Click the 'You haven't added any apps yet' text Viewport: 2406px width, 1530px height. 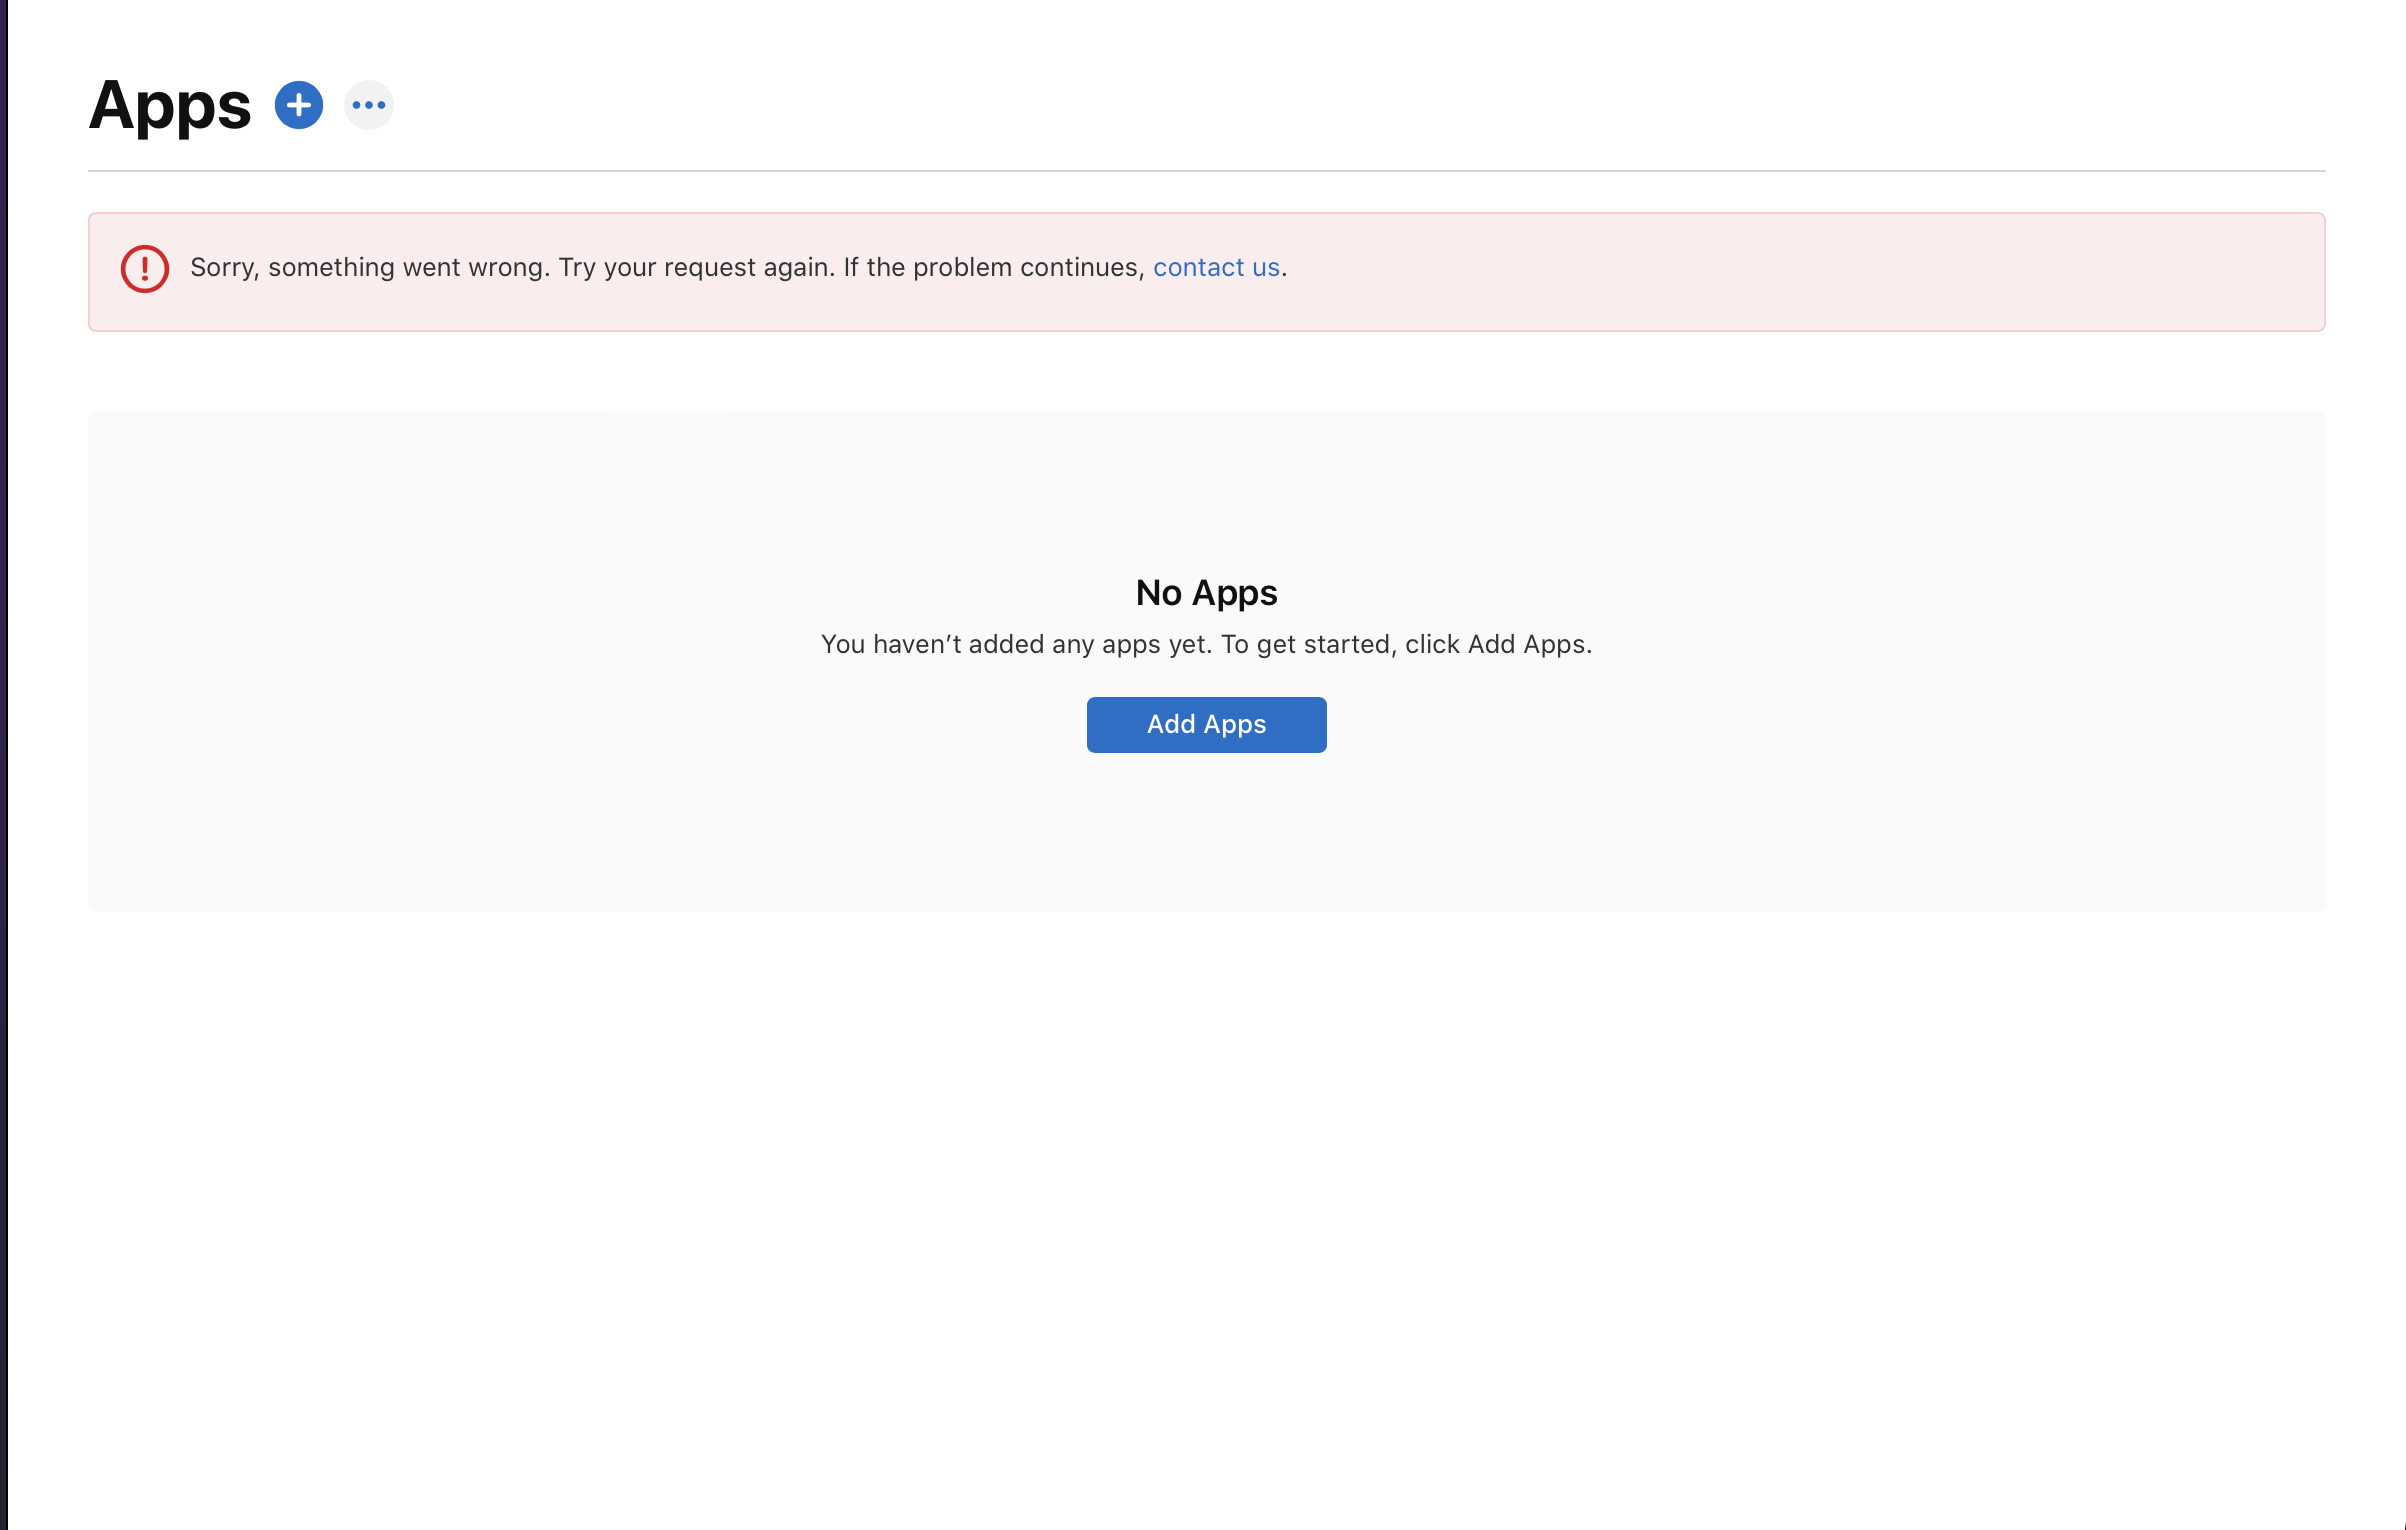(1014, 644)
